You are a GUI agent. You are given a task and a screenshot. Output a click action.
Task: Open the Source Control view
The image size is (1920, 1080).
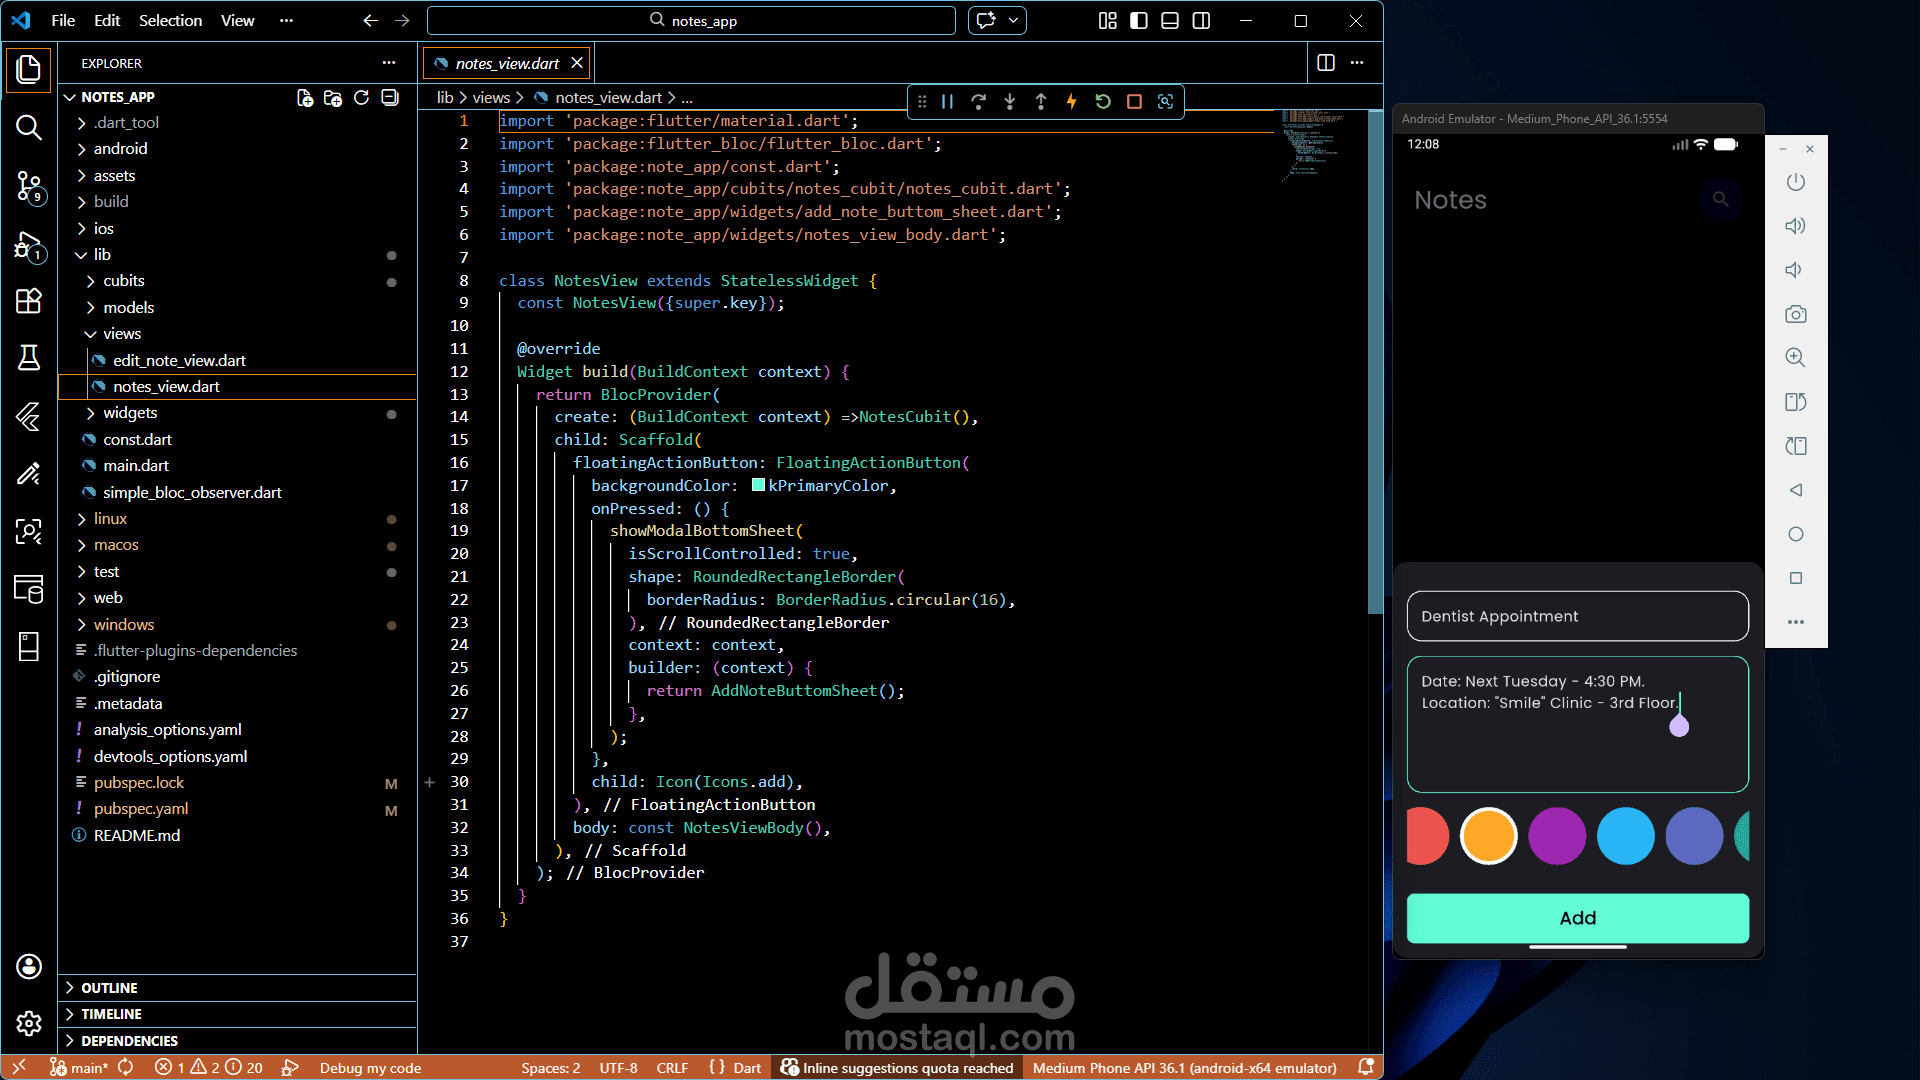click(x=29, y=186)
